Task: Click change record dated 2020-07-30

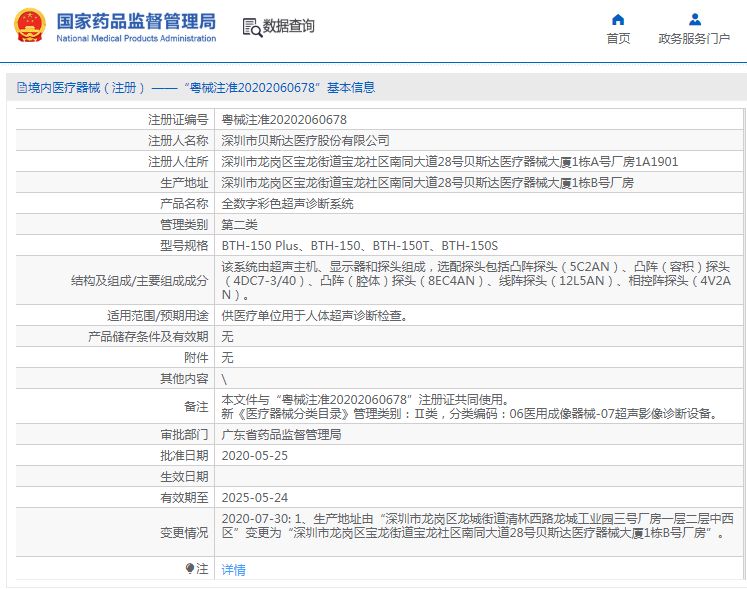Action: [477, 526]
